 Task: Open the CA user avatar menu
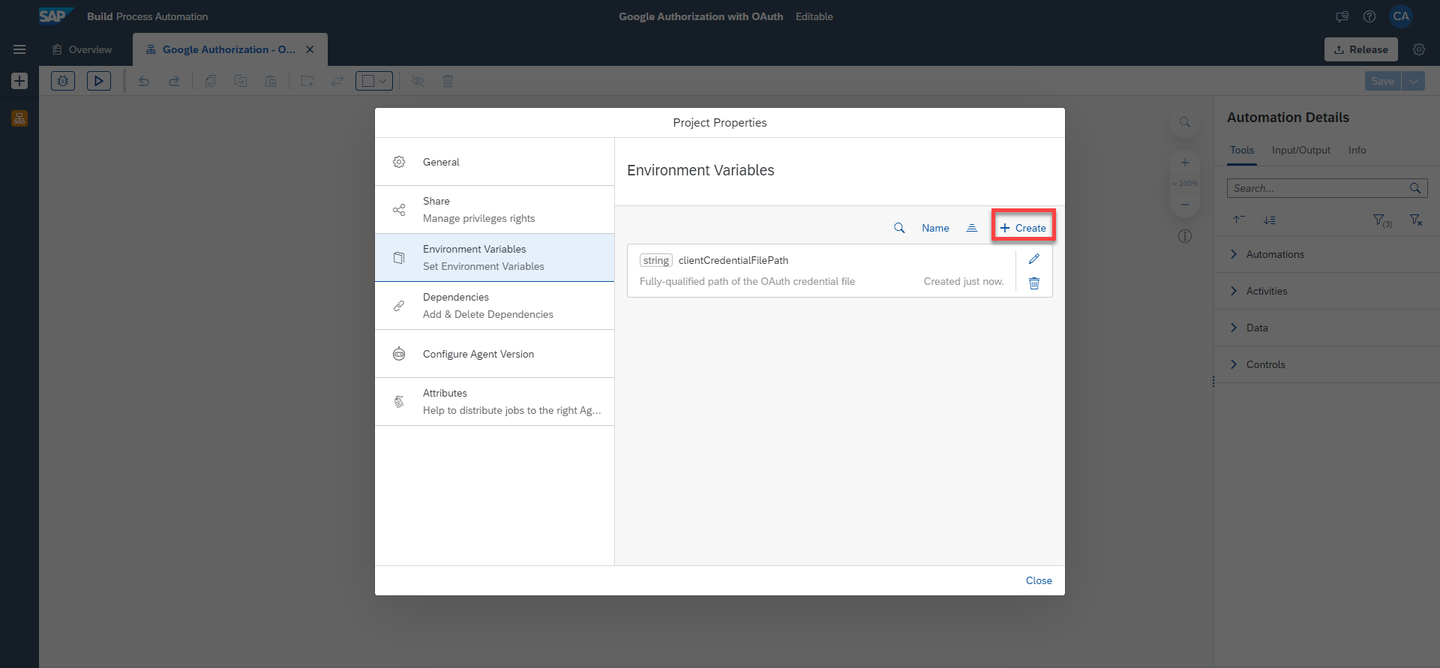[1401, 16]
